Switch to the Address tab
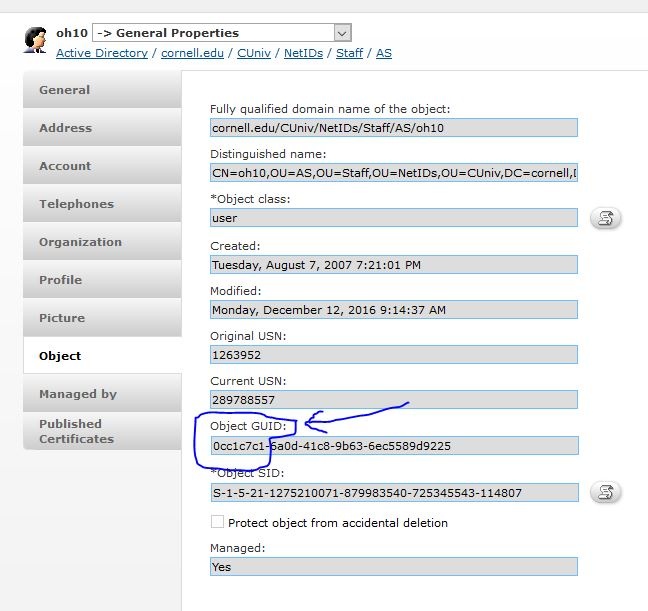Image resolution: width=648 pixels, height=611 pixels. 102,128
